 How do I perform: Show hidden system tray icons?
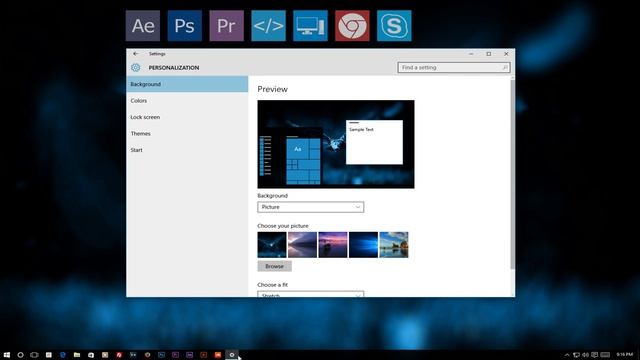point(567,355)
